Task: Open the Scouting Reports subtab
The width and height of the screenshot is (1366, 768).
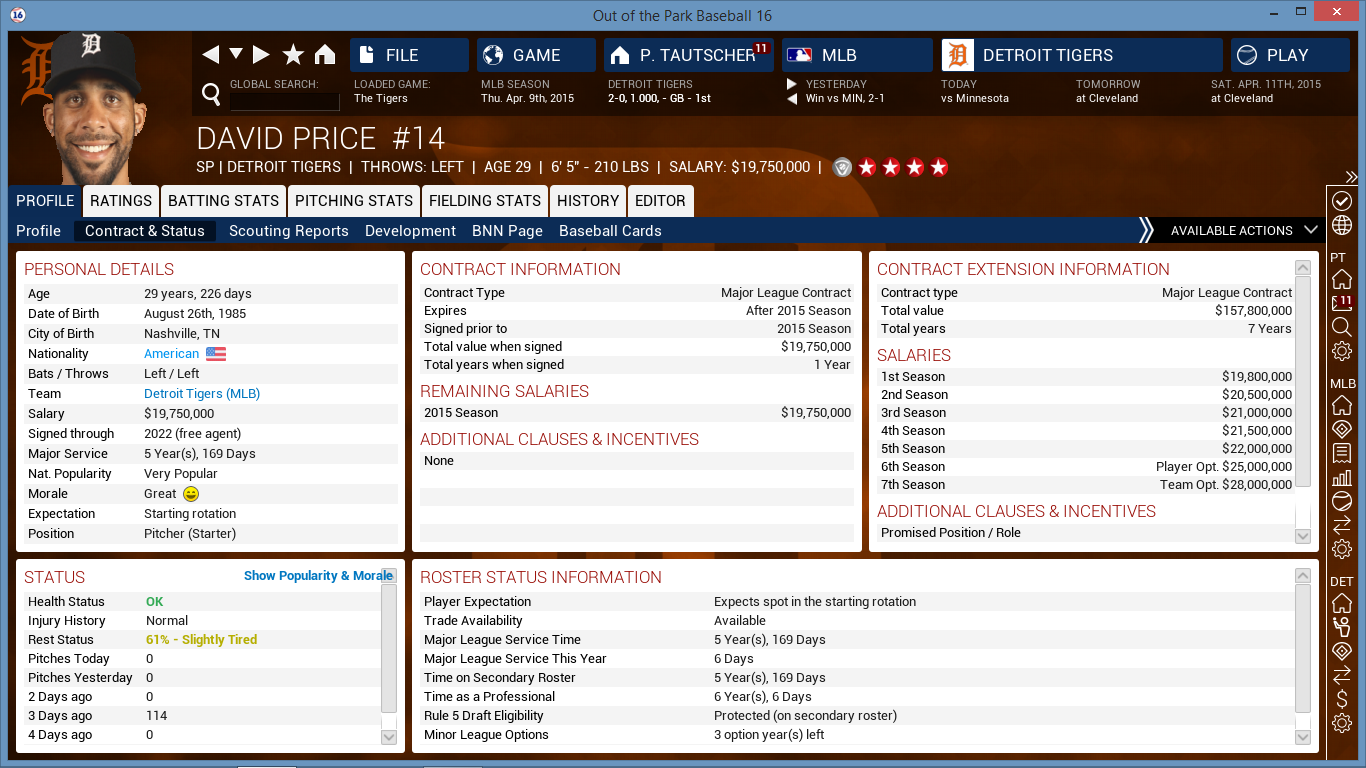Action: (x=288, y=230)
